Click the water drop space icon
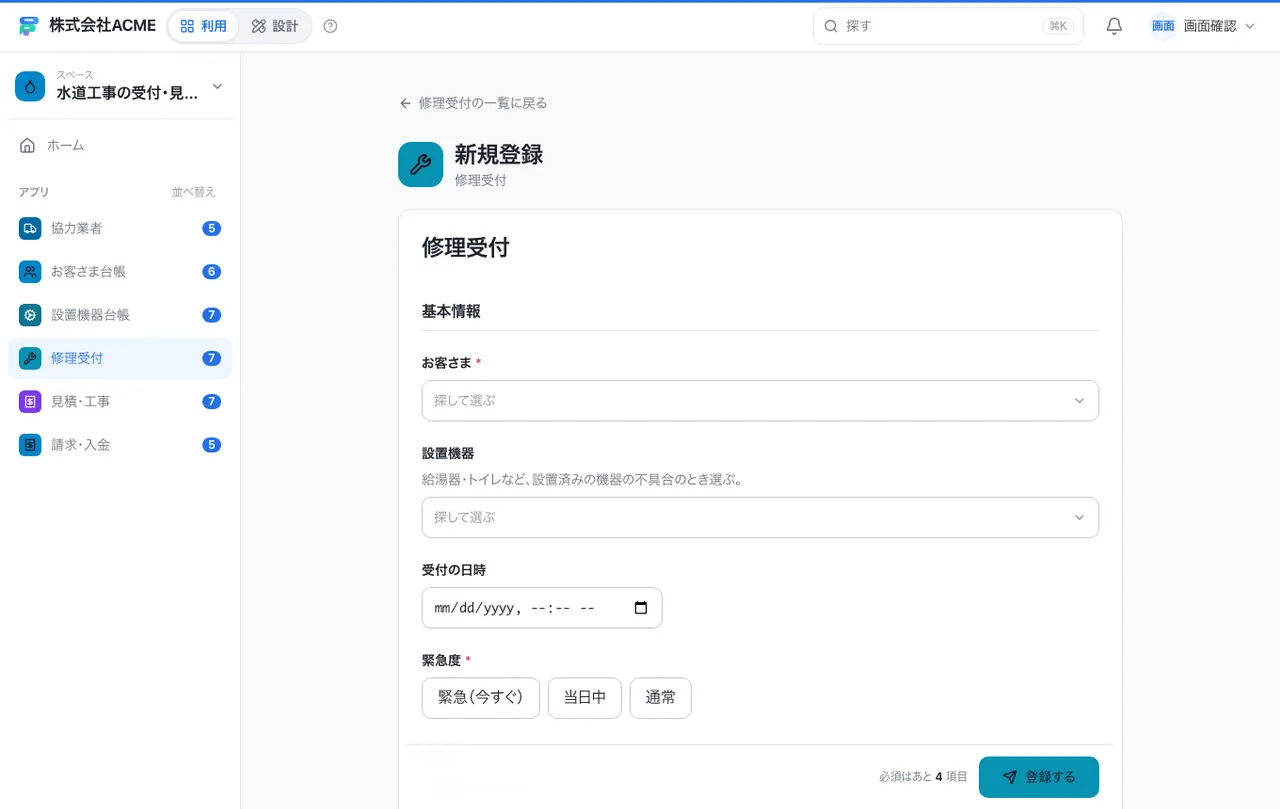1280x809 pixels. (30, 87)
